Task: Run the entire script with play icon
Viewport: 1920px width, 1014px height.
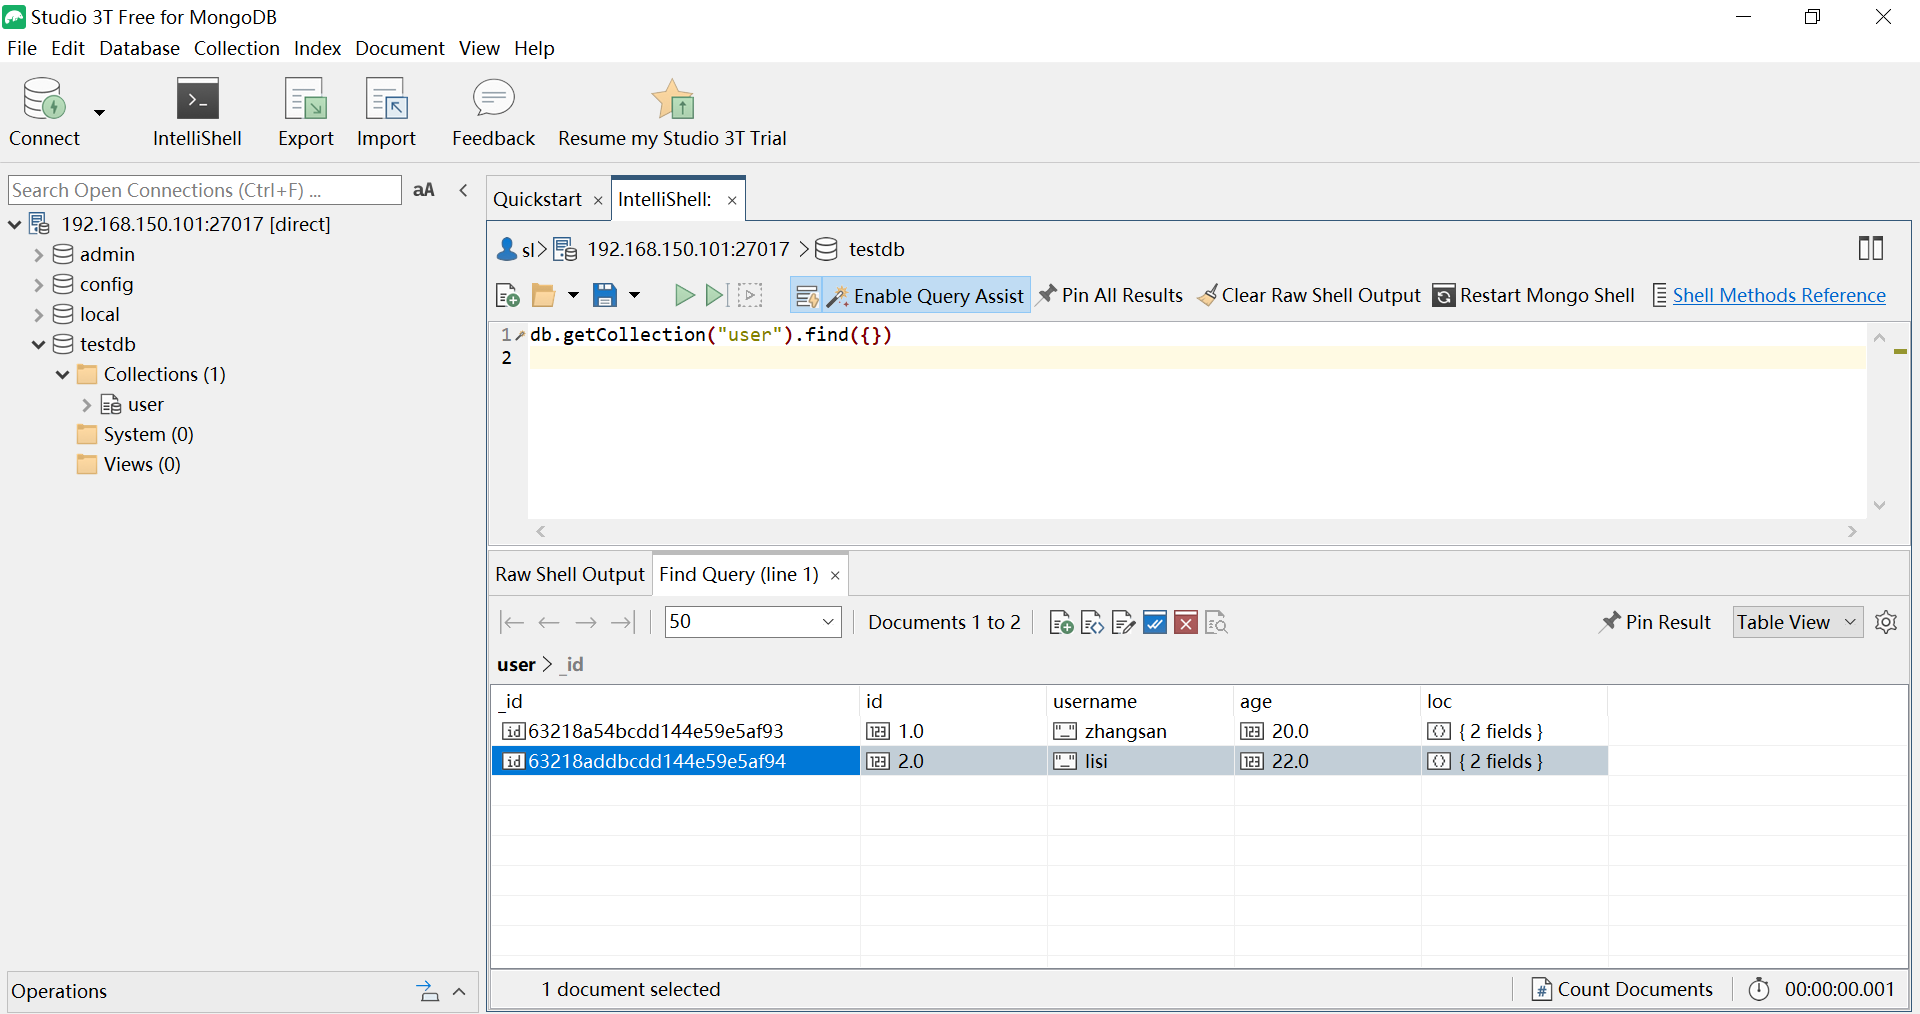Action: 684,295
